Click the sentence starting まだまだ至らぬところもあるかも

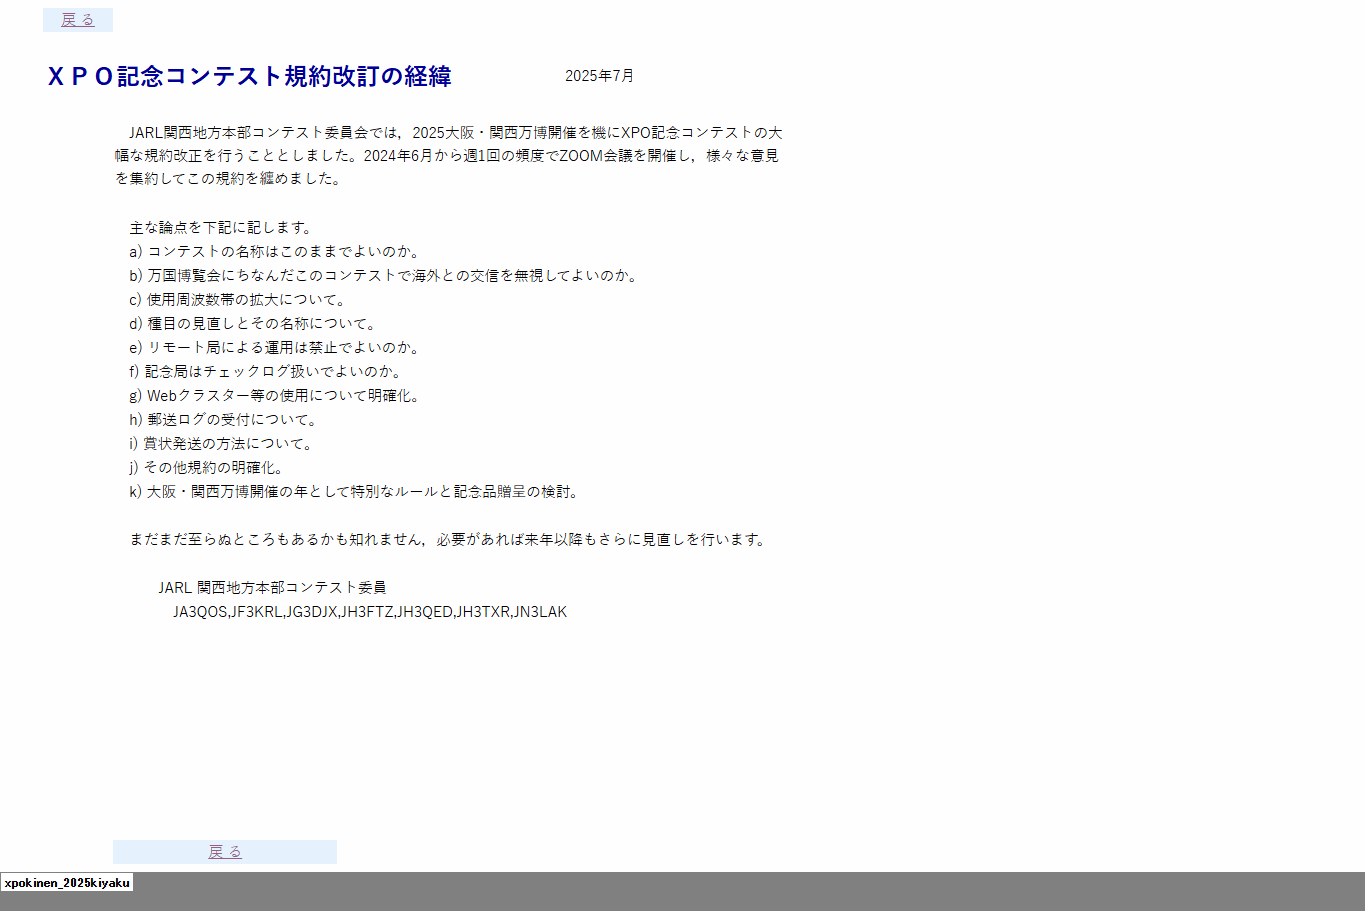click(x=449, y=540)
